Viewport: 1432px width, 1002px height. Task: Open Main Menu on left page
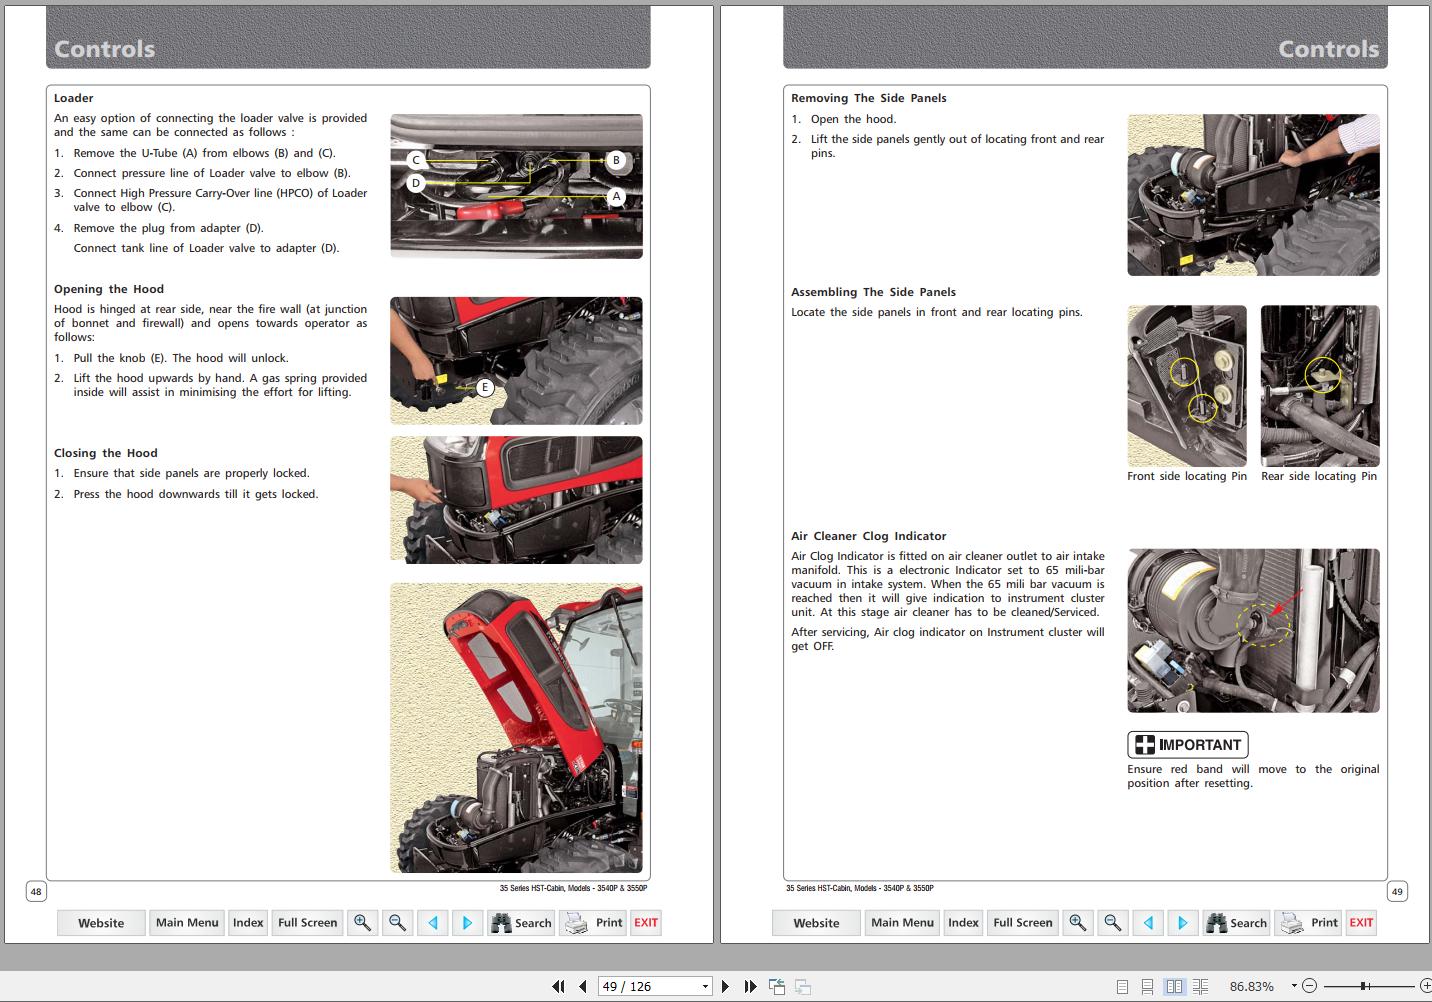pyautogui.click(x=187, y=923)
